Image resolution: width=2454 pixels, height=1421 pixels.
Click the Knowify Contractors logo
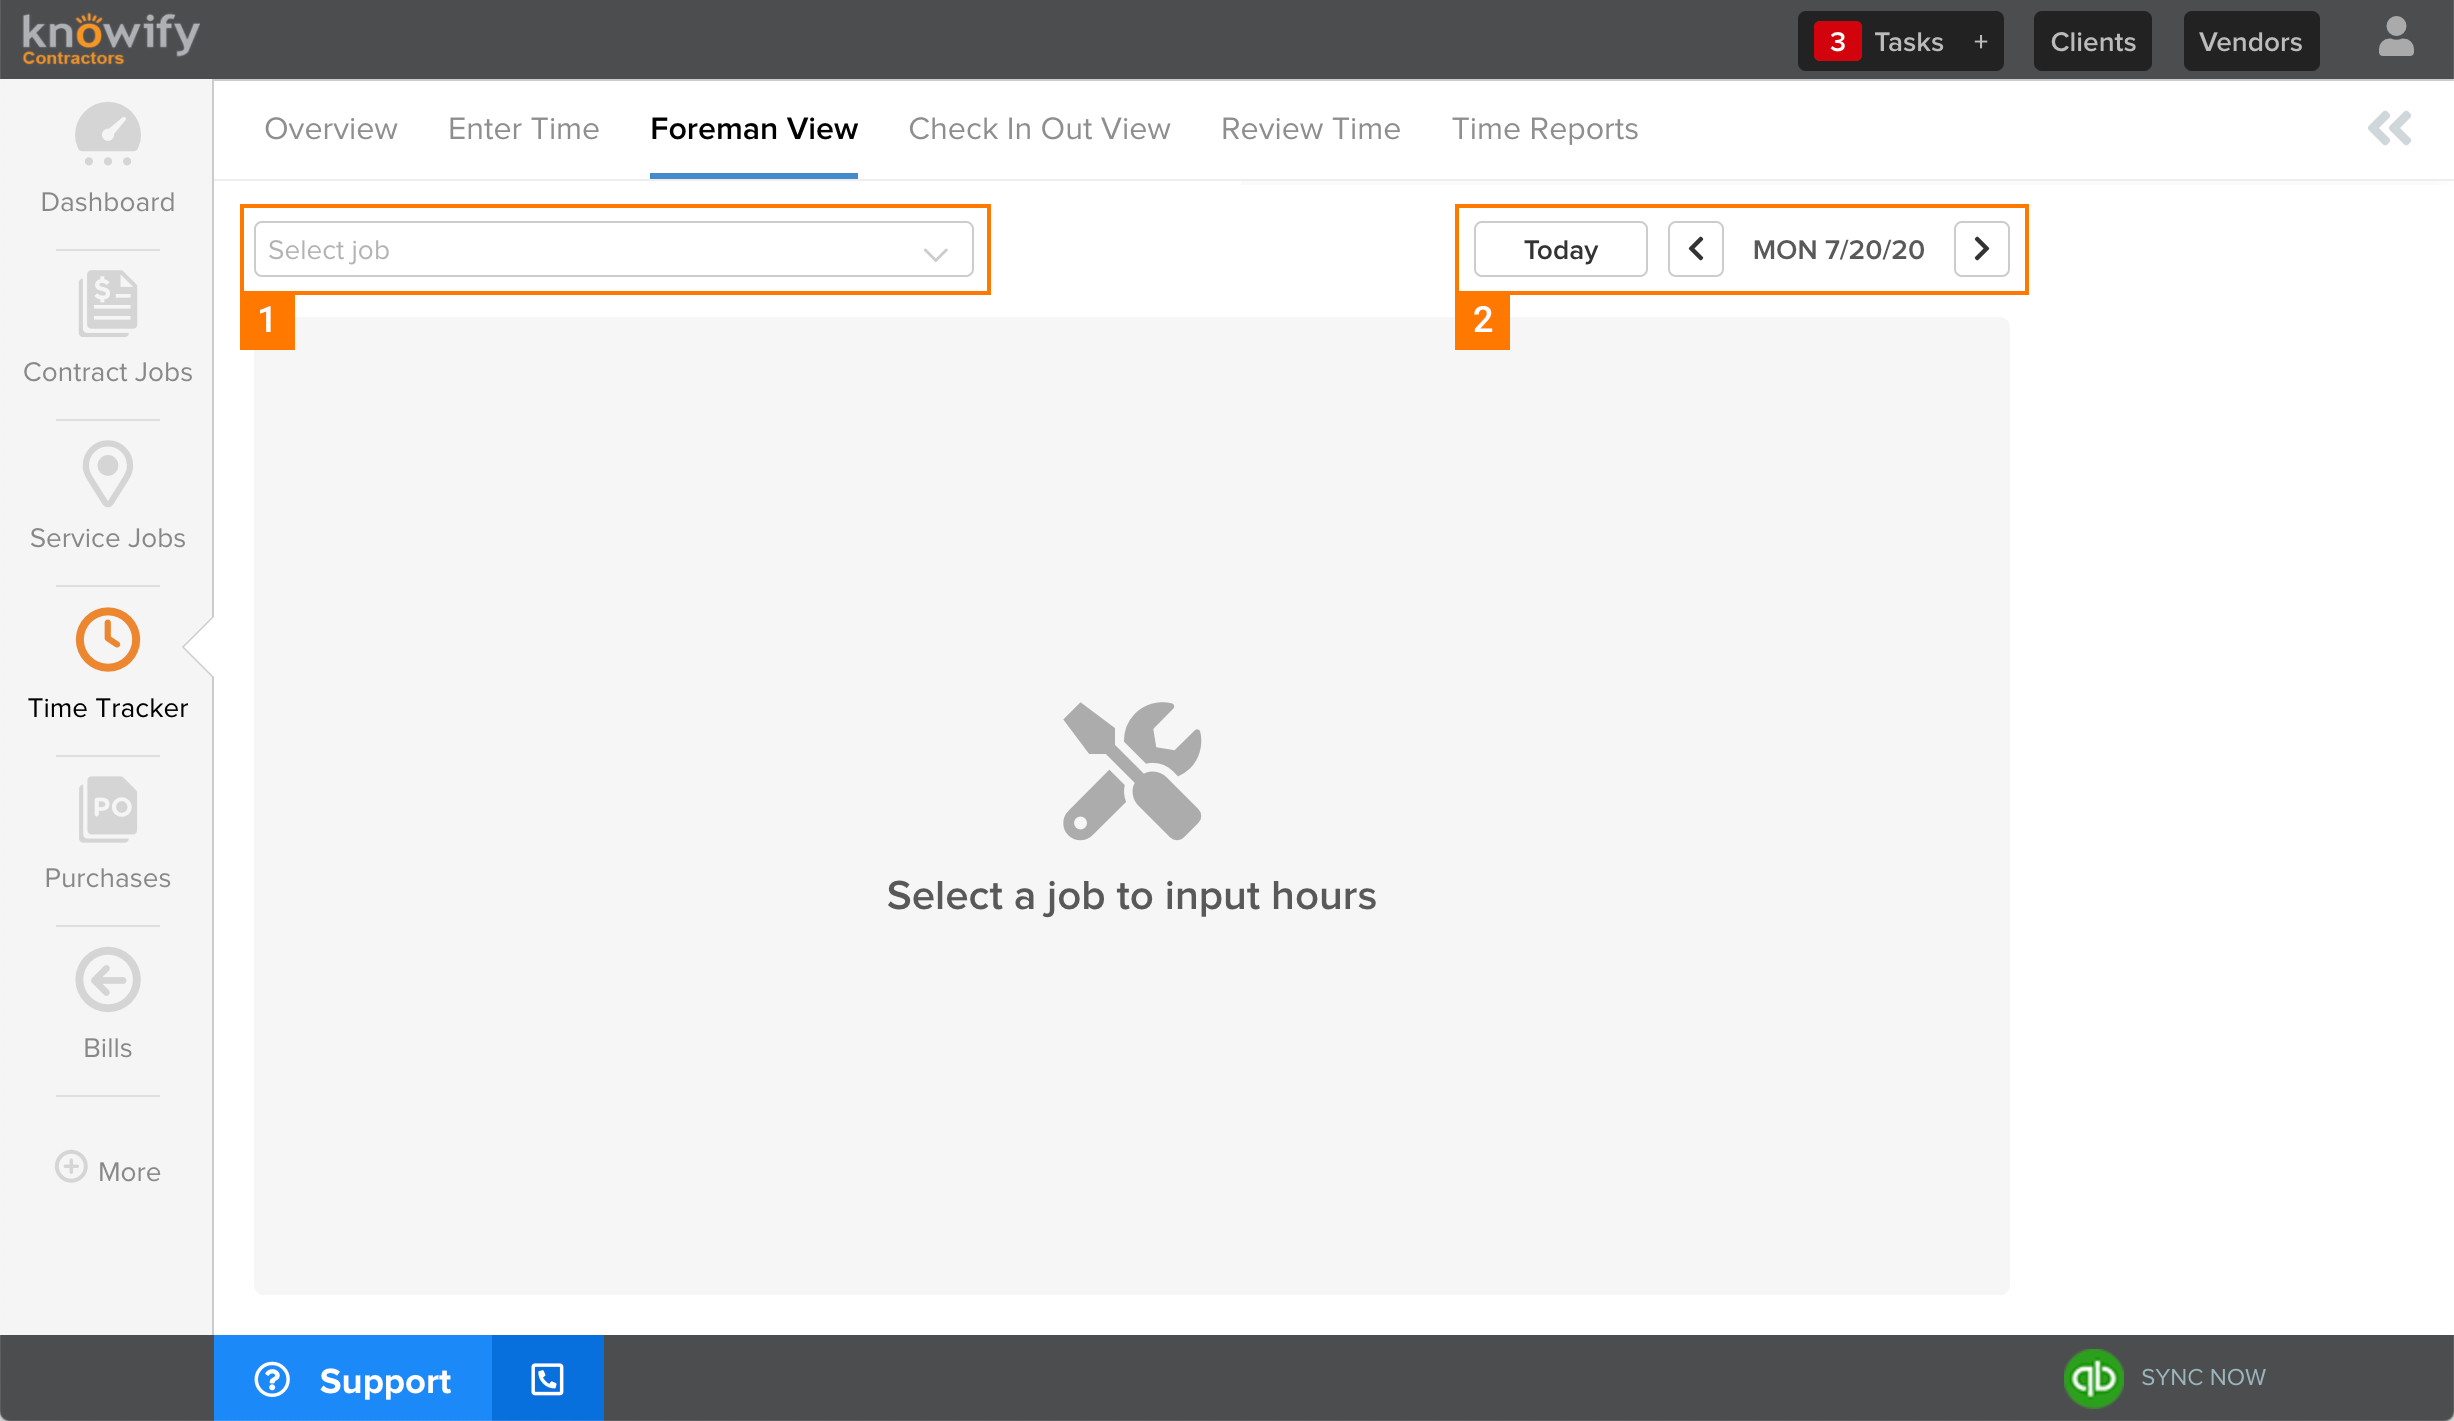click(110, 39)
